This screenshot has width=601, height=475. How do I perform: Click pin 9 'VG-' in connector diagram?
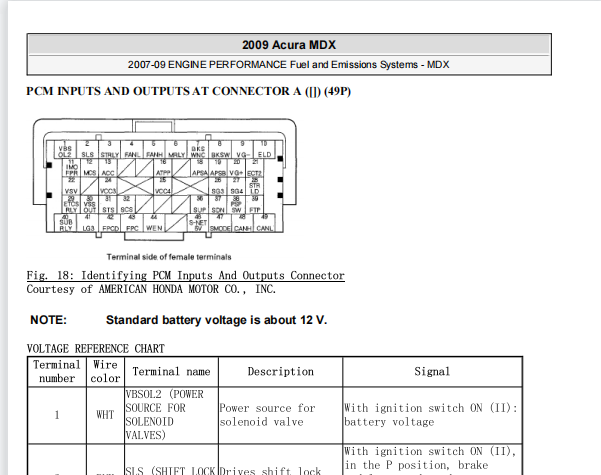[242, 149]
